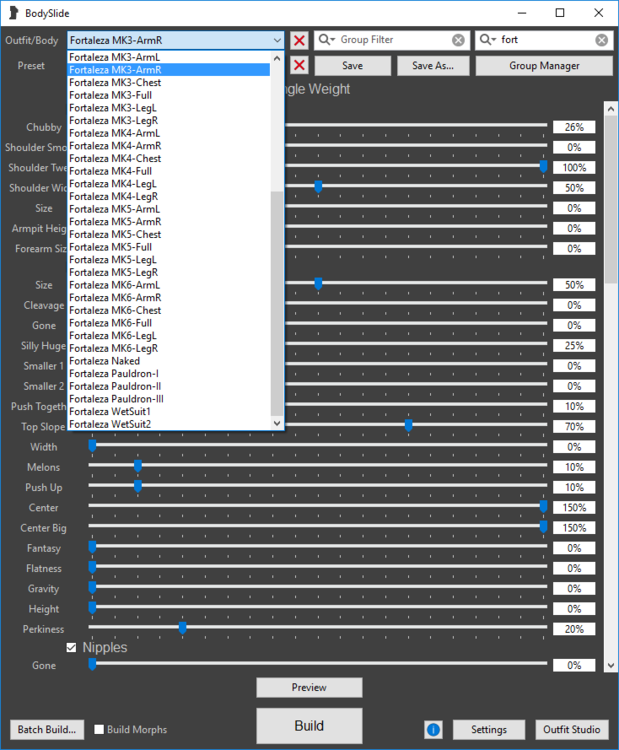The image size is (619, 750).
Task: Click the Save As... button
Action: [433, 66]
